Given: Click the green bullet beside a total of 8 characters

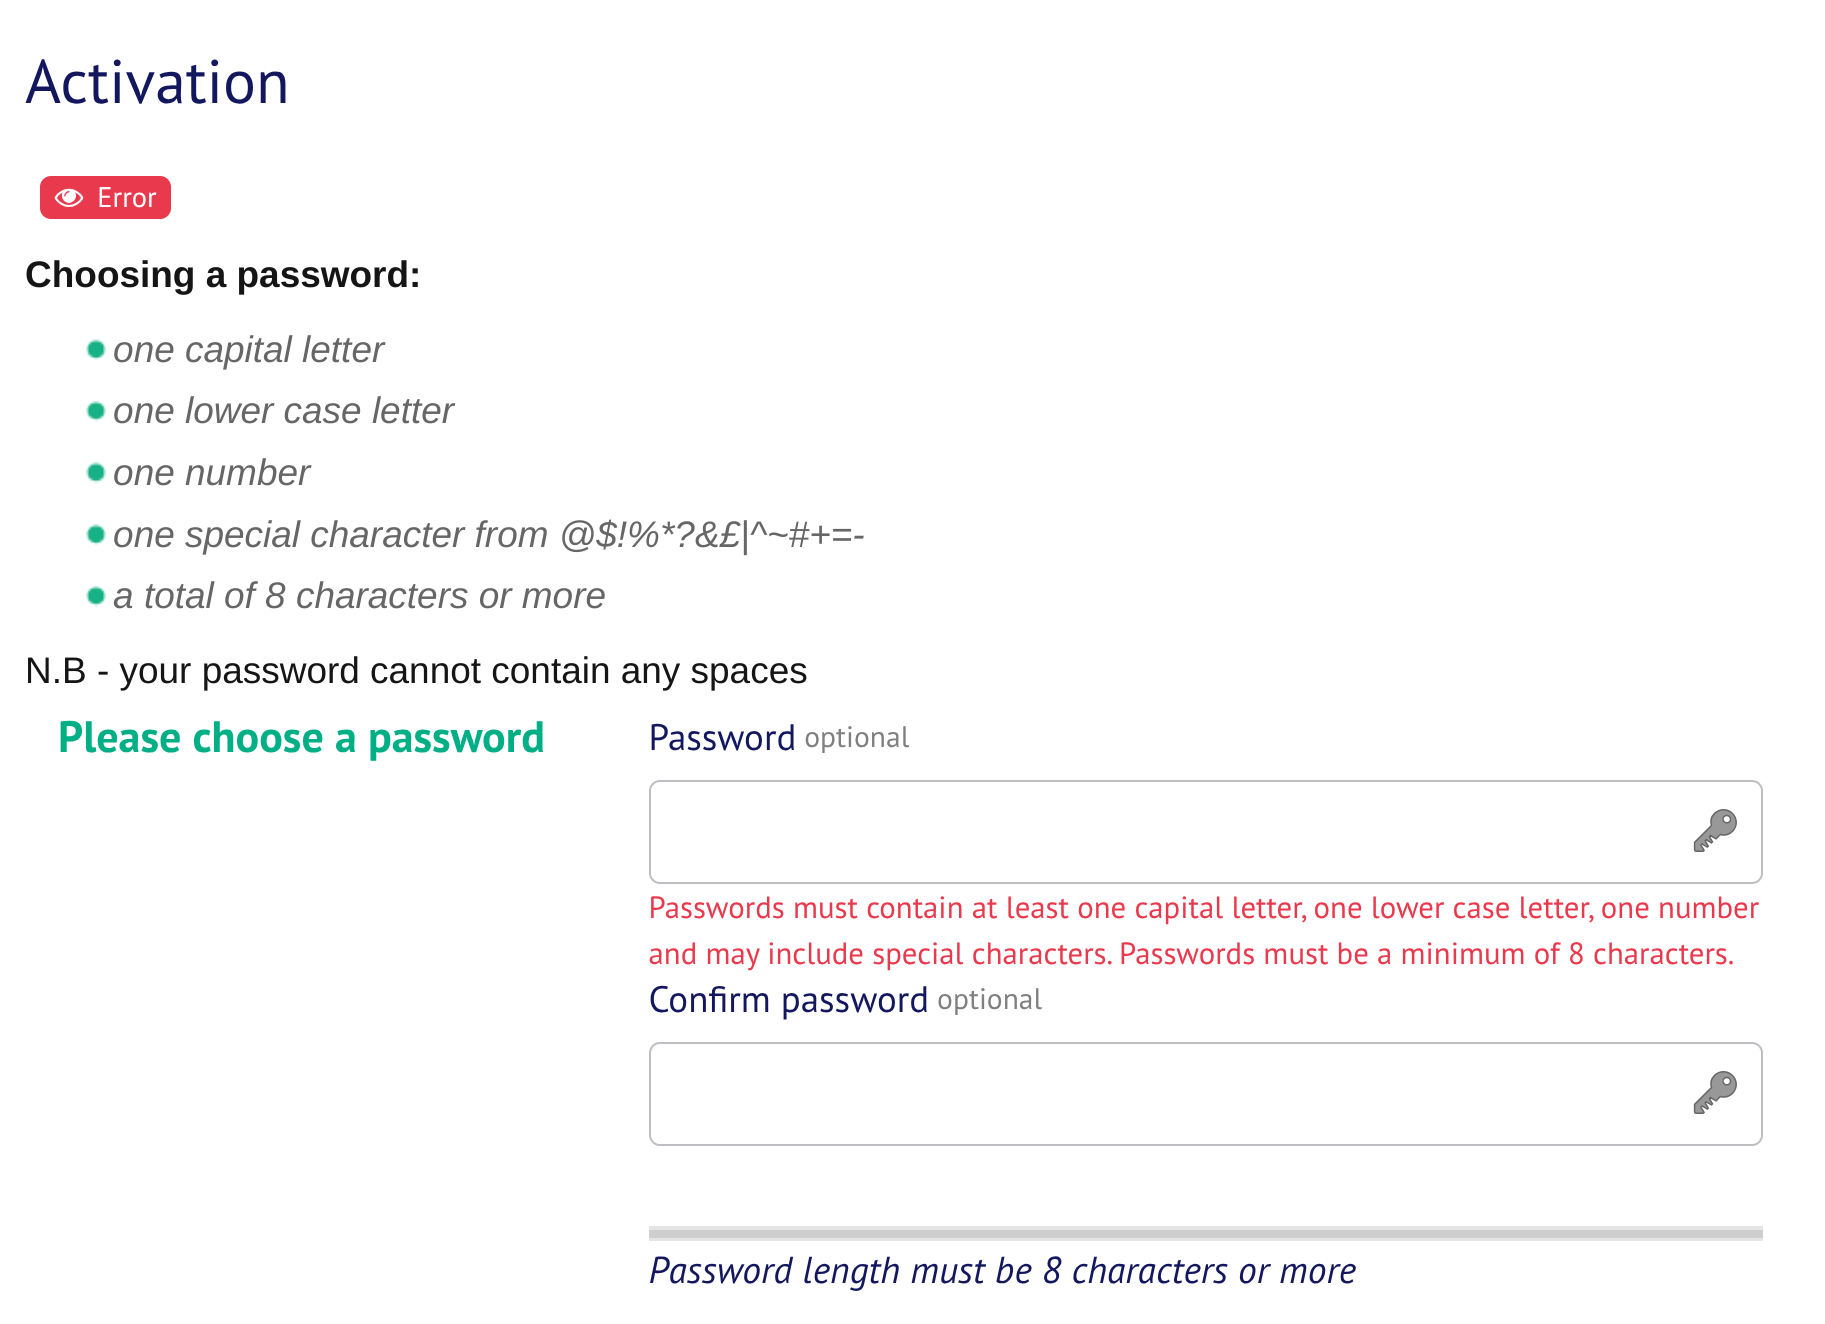Looking at the screenshot, I should click(x=96, y=596).
